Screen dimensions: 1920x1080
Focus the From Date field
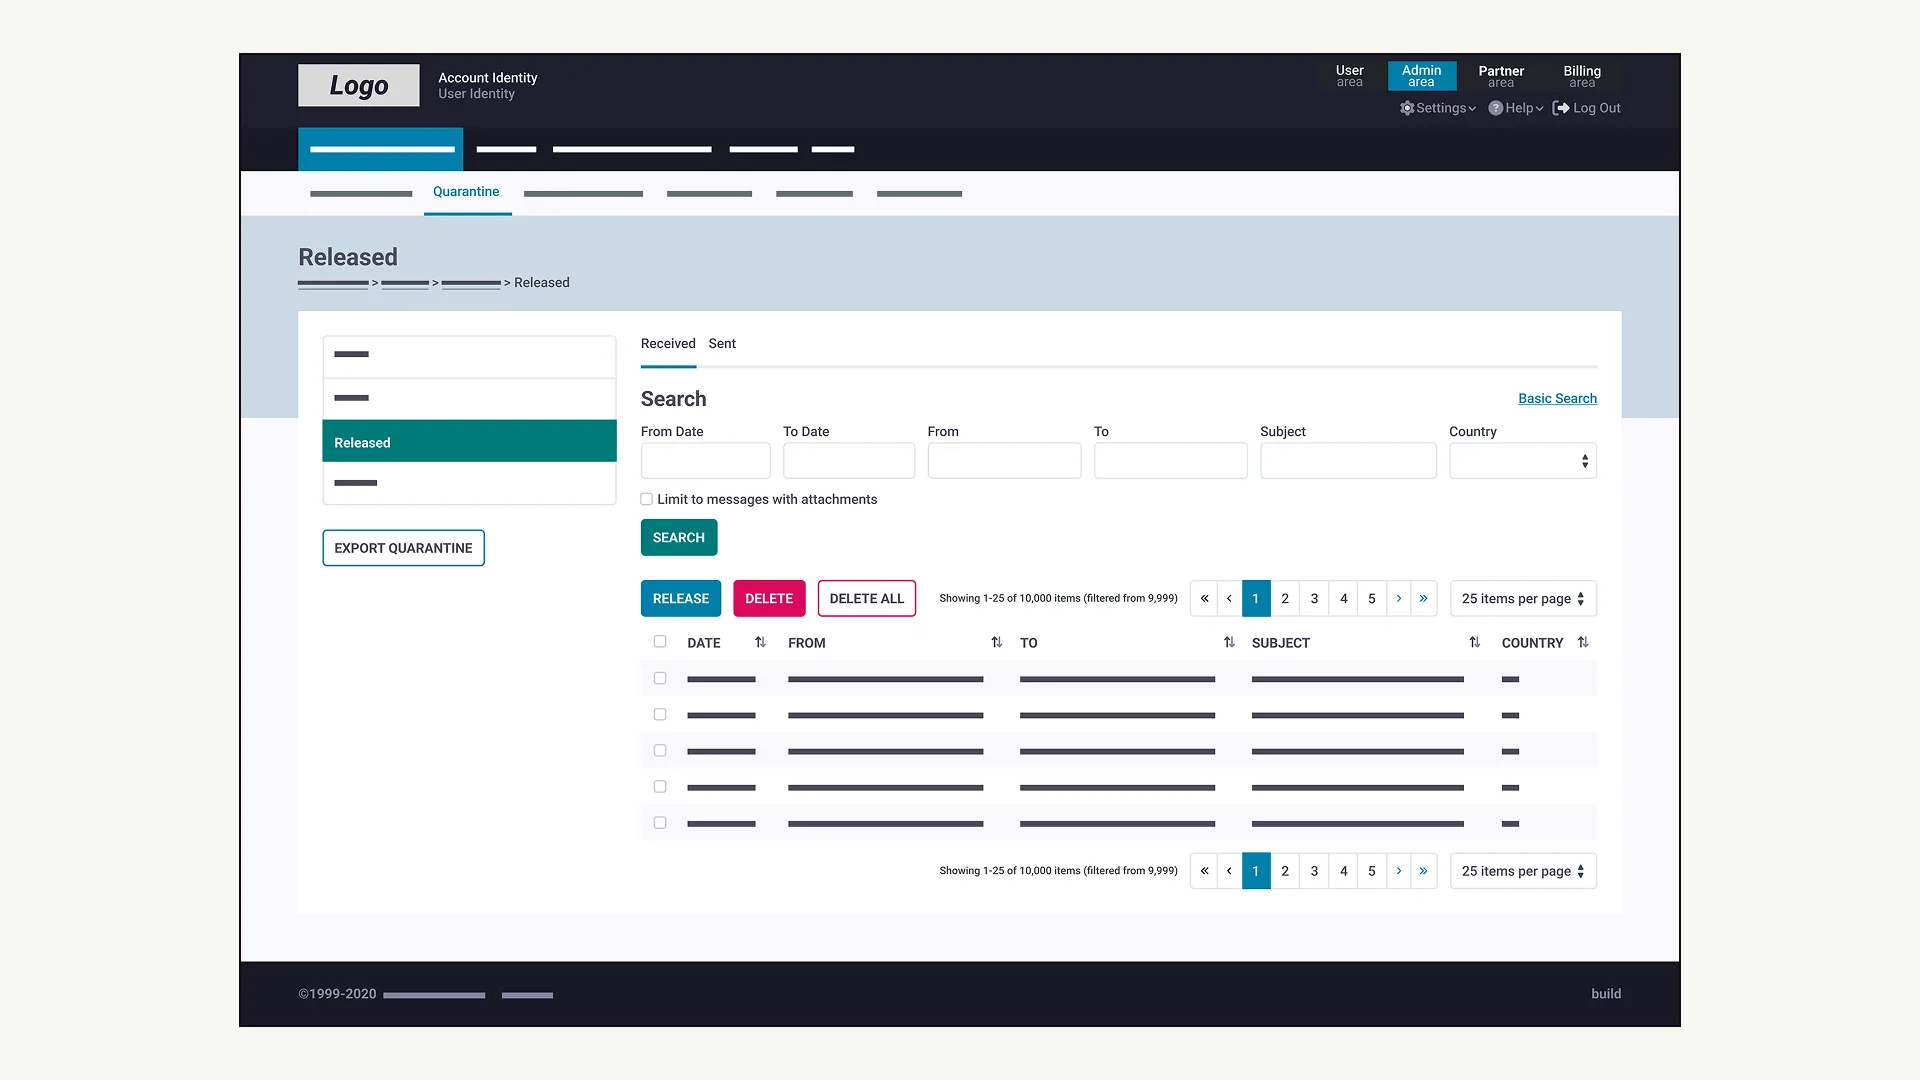point(705,461)
